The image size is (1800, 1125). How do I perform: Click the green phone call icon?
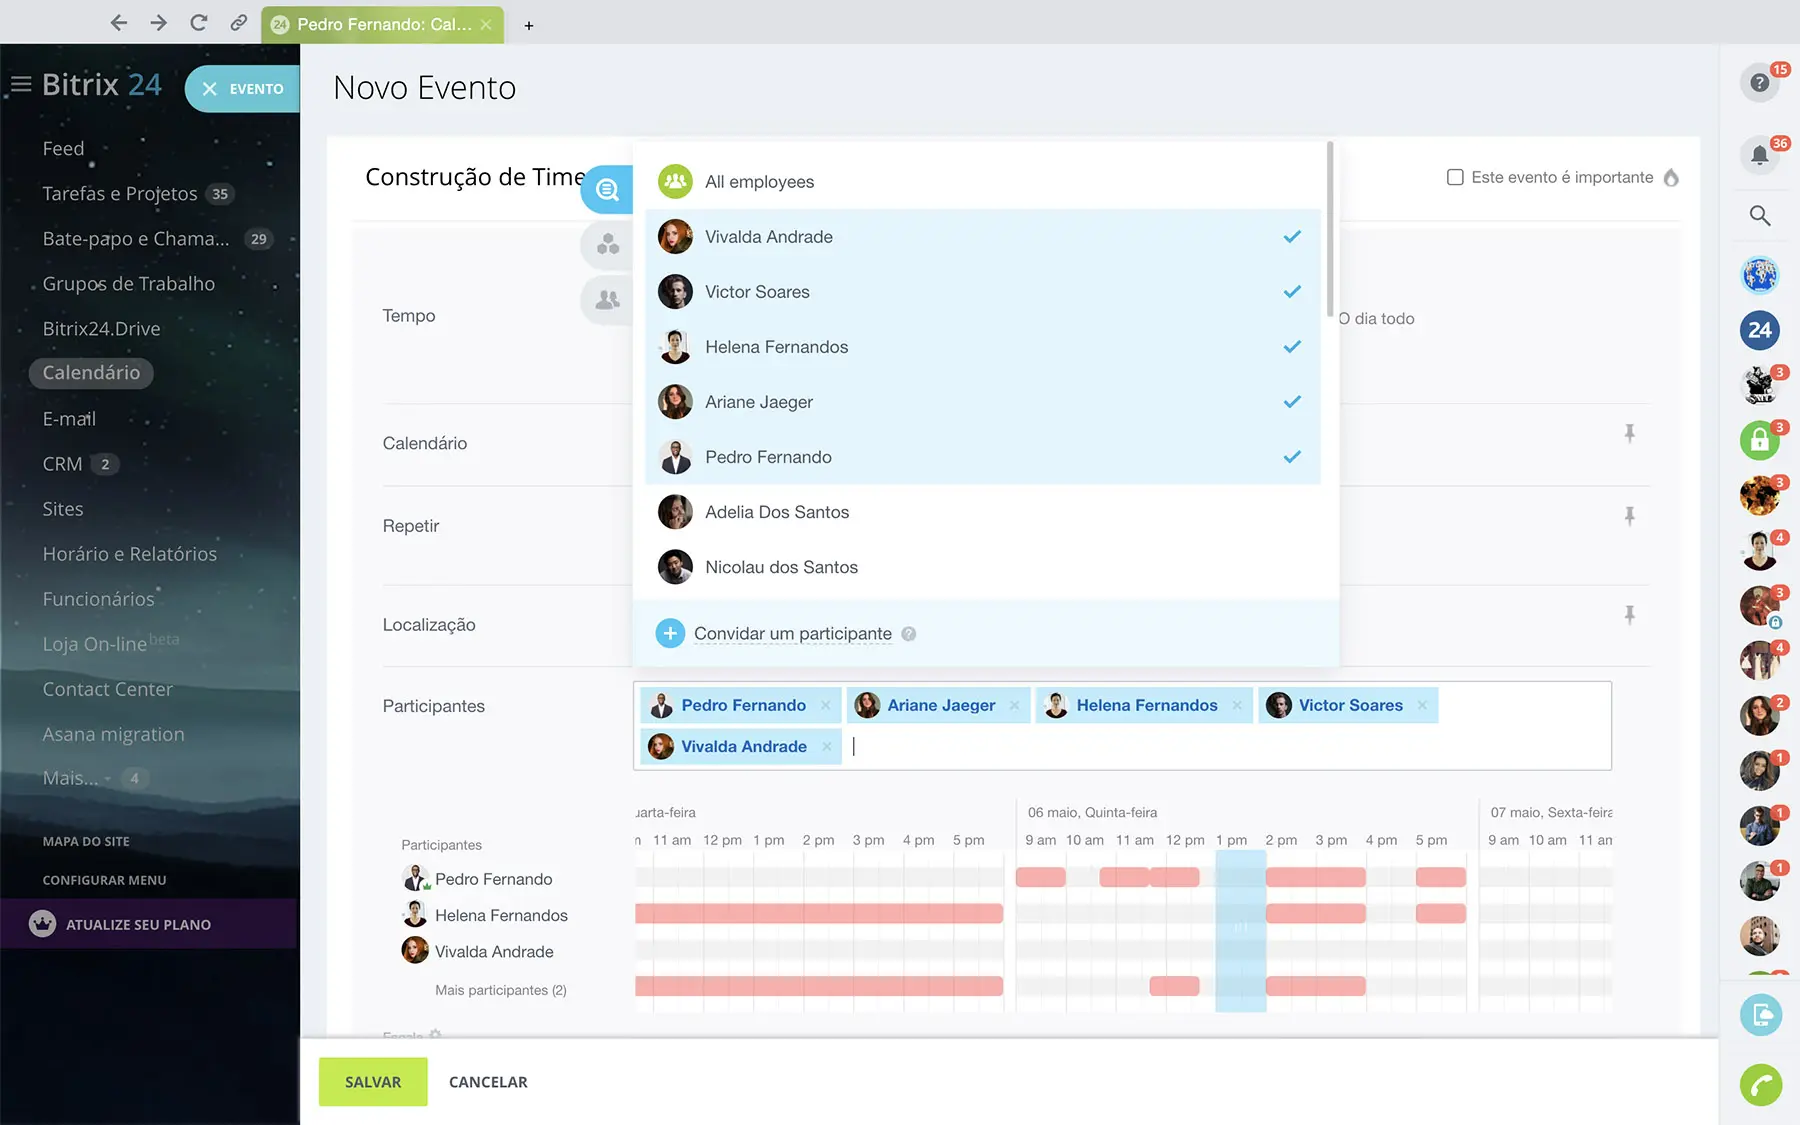coord(1760,1084)
